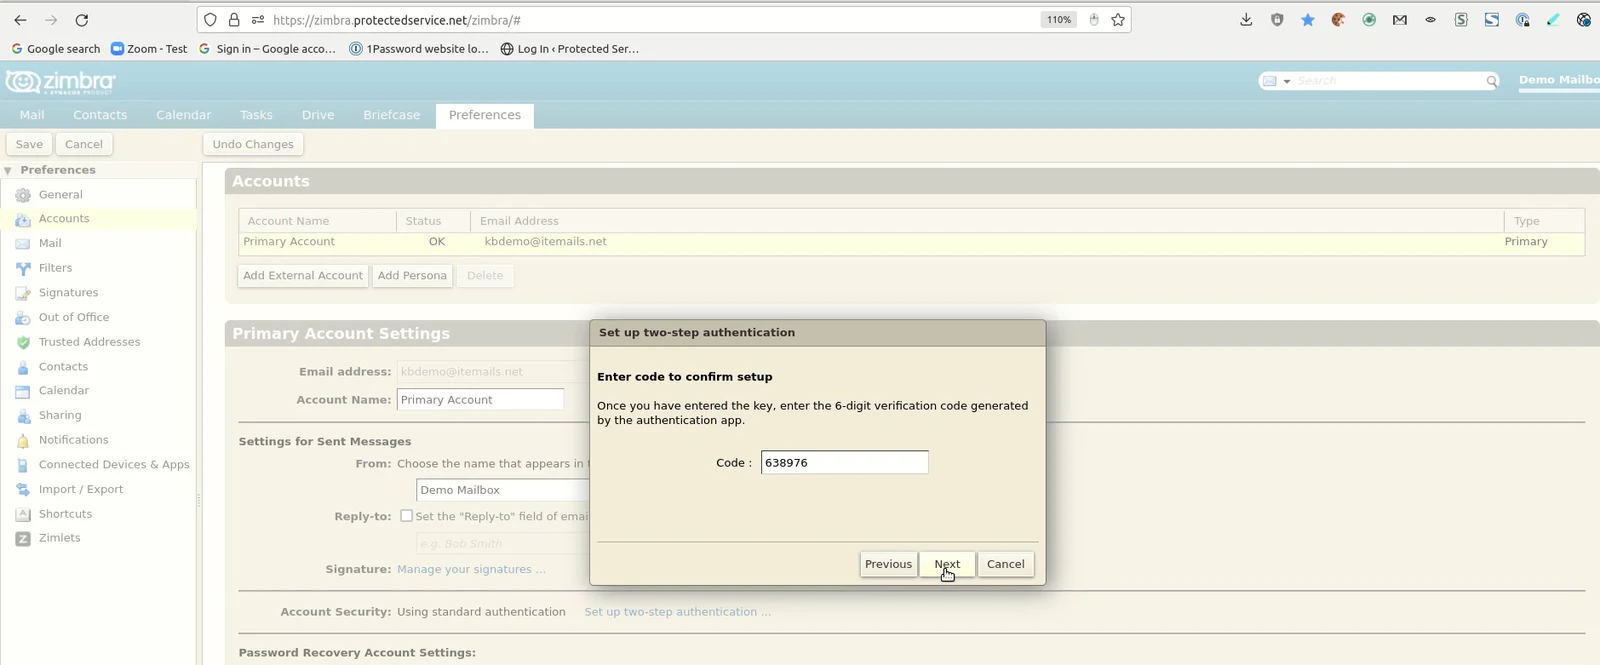Open the Demo Mailbox From name combo box
The image size is (1600, 665).
coord(503,490)
